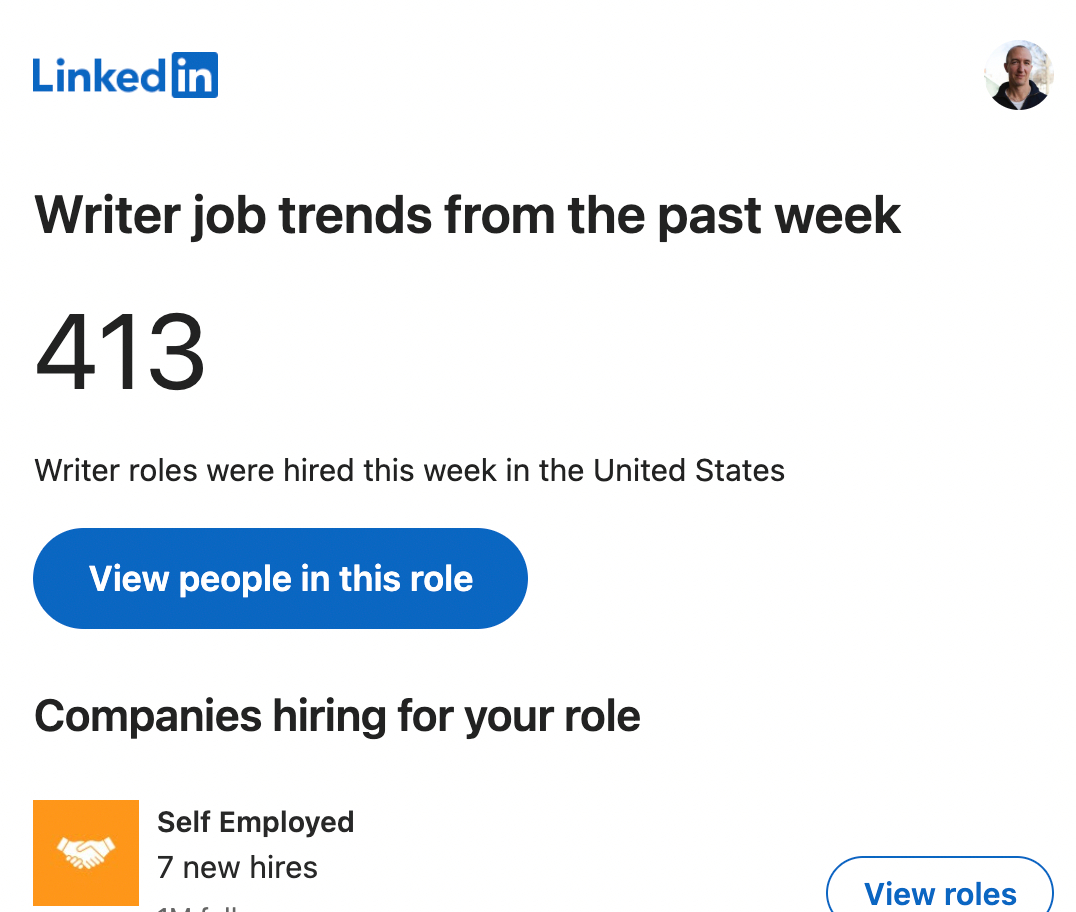Screen dimensions: 1076x912
Task: Click 'United States' in the summary line
Action: point(689,470)
